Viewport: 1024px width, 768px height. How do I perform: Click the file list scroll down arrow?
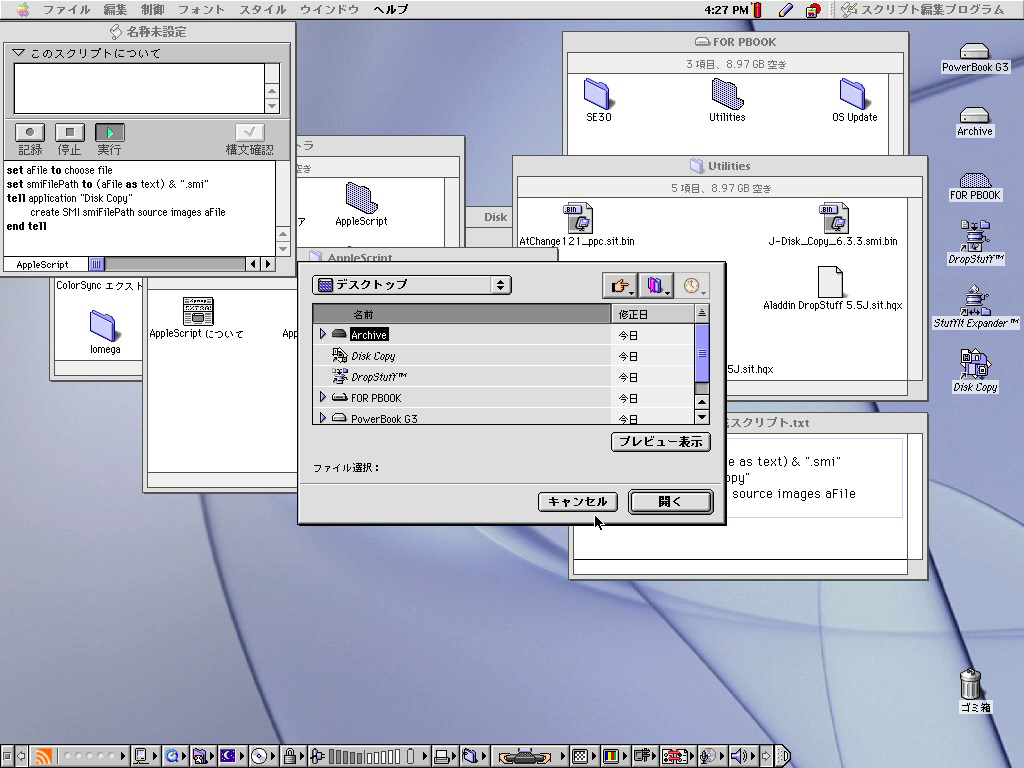702,417
